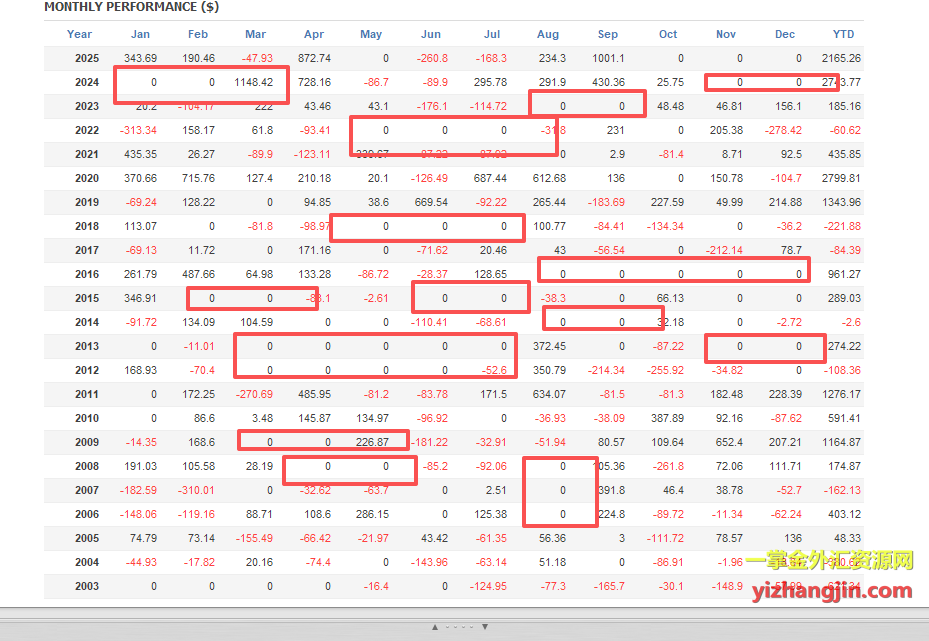
Task: Click the Dec column header
Action: [x=785, y=34]
